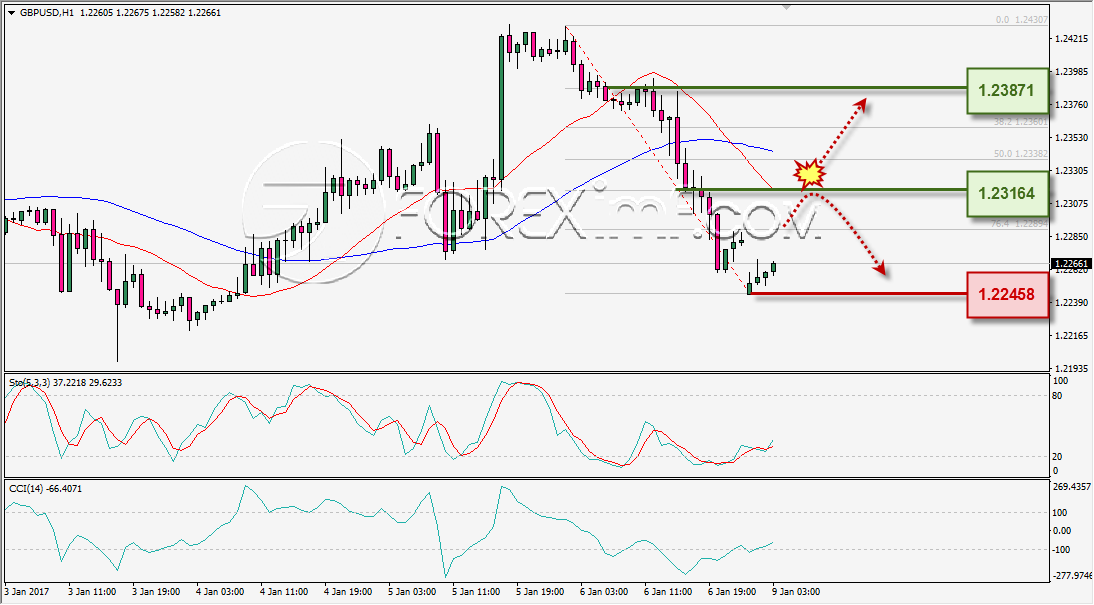Click the 6 Jan 03:00 time axis label

click(604, 592)
